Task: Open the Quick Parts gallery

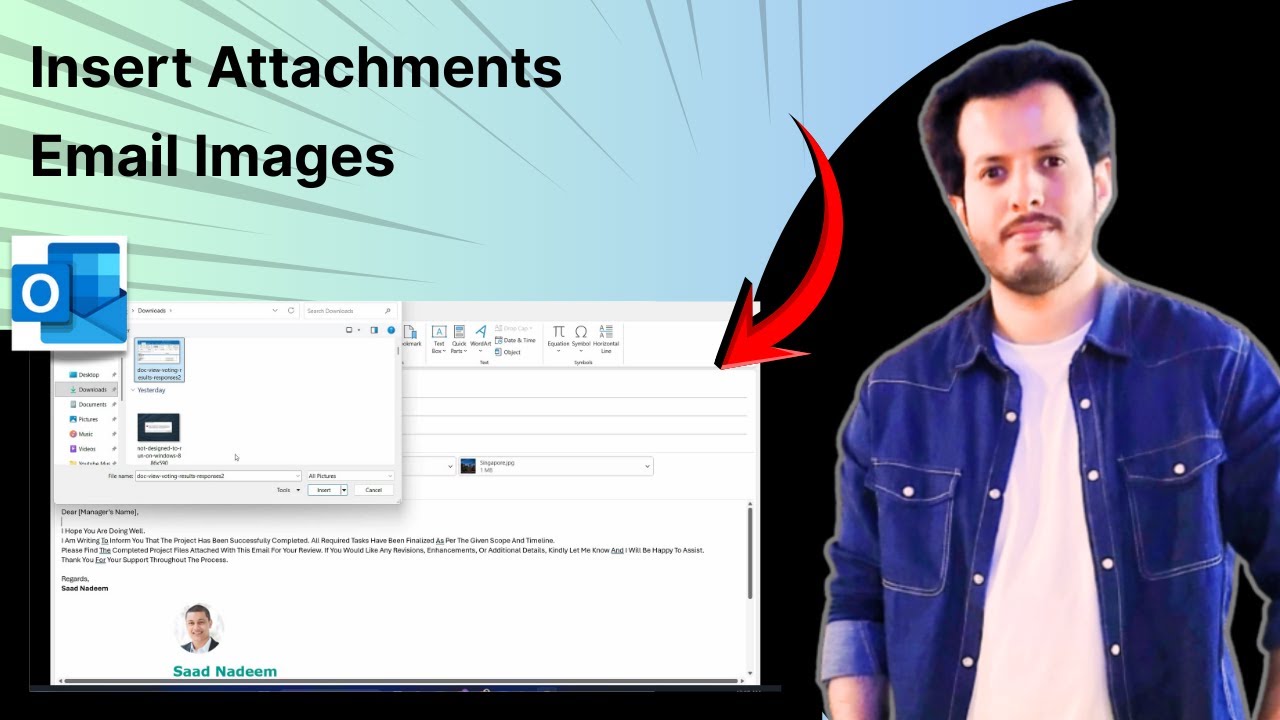Action: [x=459, y=339]
